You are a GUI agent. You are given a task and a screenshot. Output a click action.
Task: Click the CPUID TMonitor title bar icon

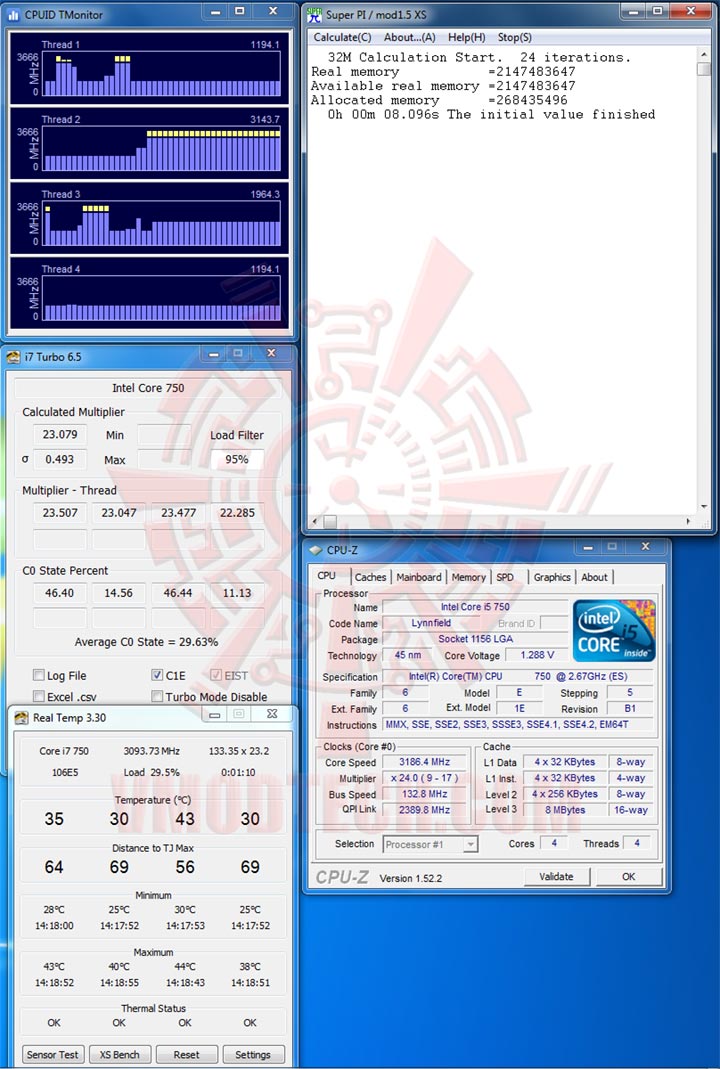pos(14,14)
